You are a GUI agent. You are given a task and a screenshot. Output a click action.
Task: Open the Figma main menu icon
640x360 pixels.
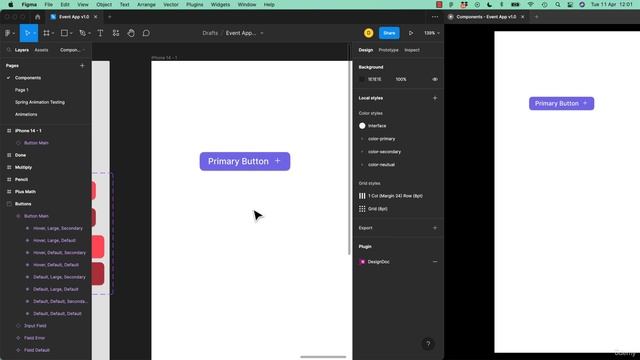coord(8,33)
